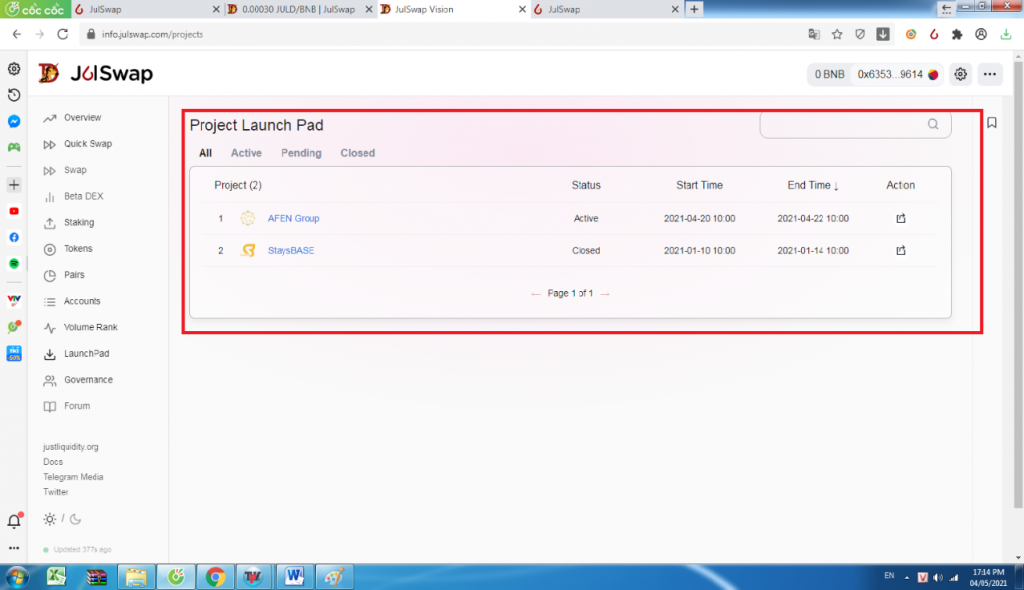Switch to dark theme with moon icon
Viewport: 1024px width, 590px height.
coord(75,519)
